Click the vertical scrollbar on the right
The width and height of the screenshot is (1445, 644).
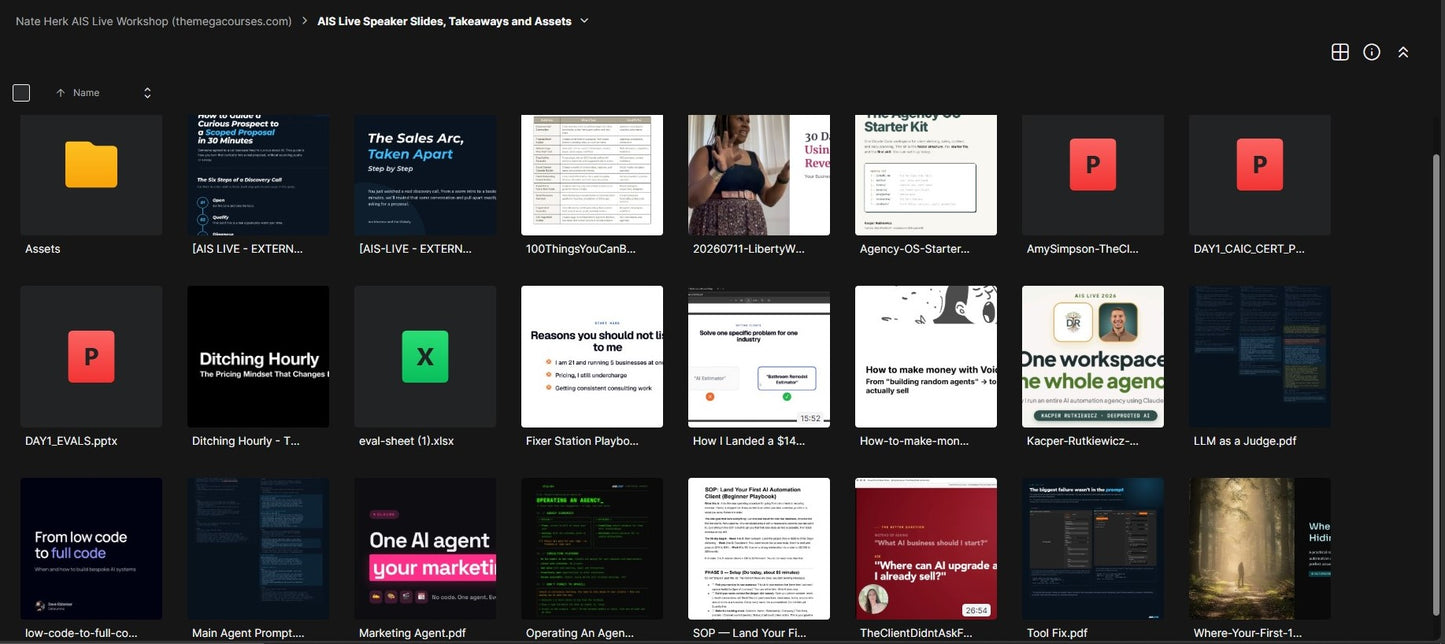(1438, 390)
